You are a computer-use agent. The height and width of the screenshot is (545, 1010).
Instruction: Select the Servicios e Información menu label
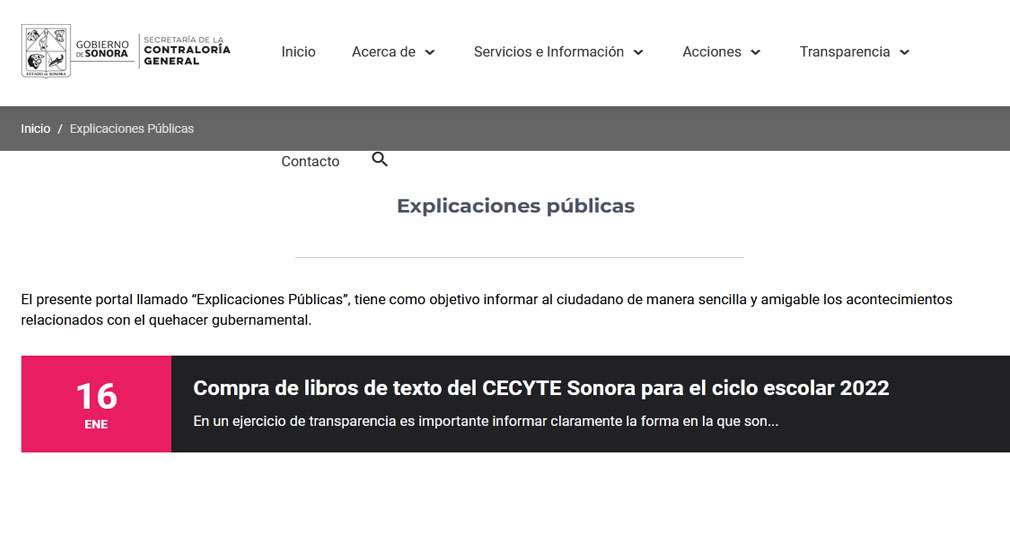coord(548,52)
